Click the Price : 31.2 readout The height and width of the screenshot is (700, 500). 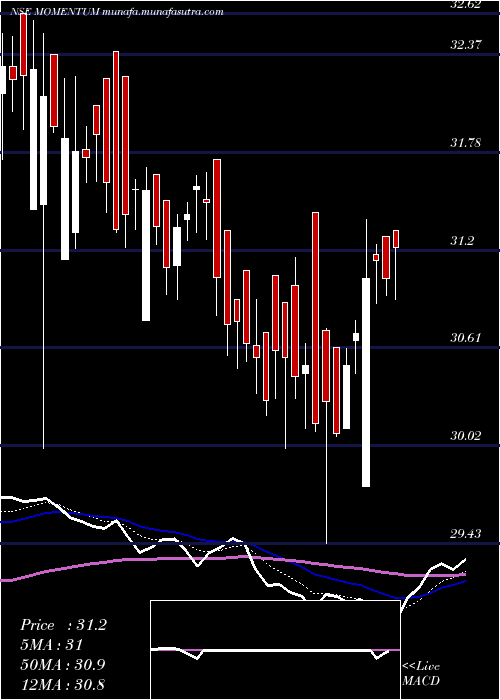[x=63, y=625]
